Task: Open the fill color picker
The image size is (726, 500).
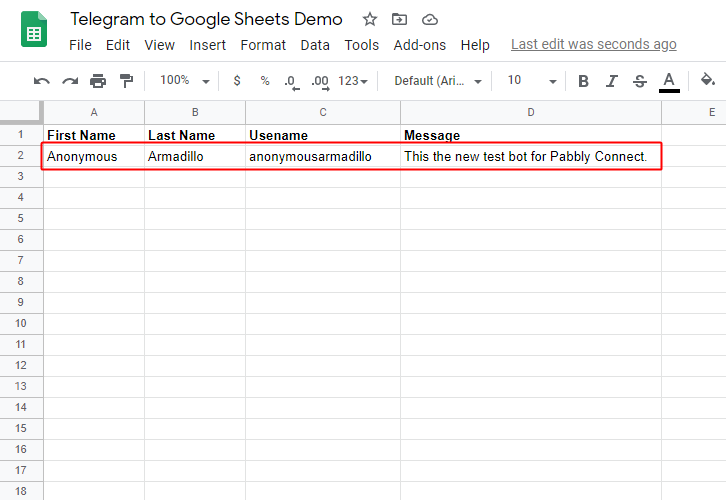Action: [707, 80]
